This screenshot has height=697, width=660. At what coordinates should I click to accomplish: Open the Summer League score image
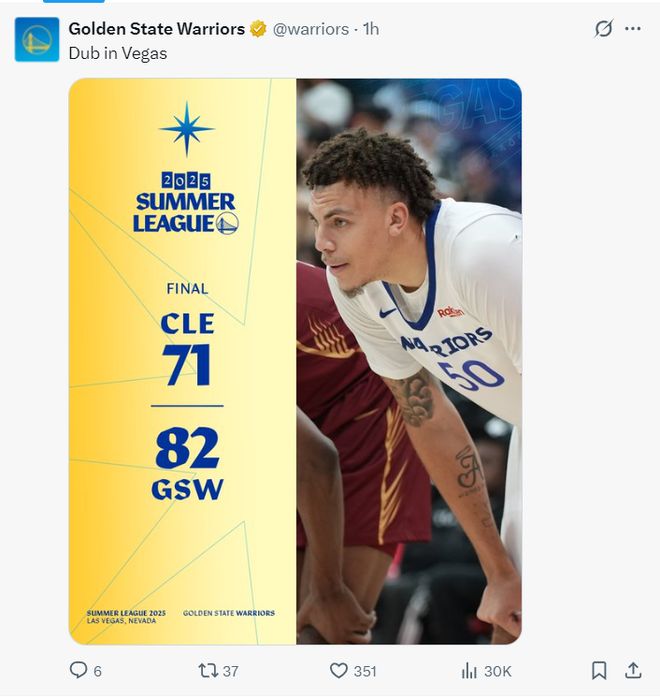295,361
